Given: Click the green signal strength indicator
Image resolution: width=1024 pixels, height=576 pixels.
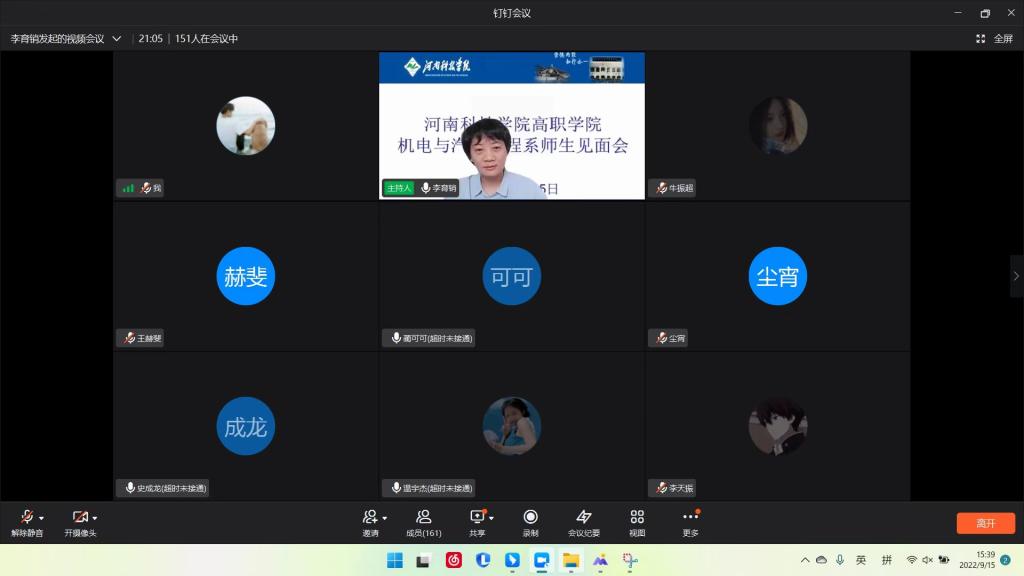Looking at the screenshot, I should (x=128, y=188).
